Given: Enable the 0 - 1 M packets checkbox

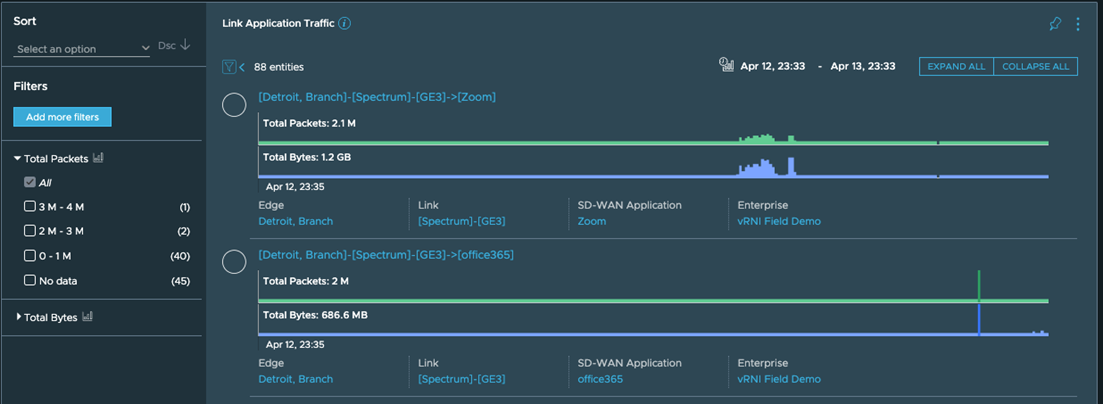Looking at the screenshot, I should point(30,256).
